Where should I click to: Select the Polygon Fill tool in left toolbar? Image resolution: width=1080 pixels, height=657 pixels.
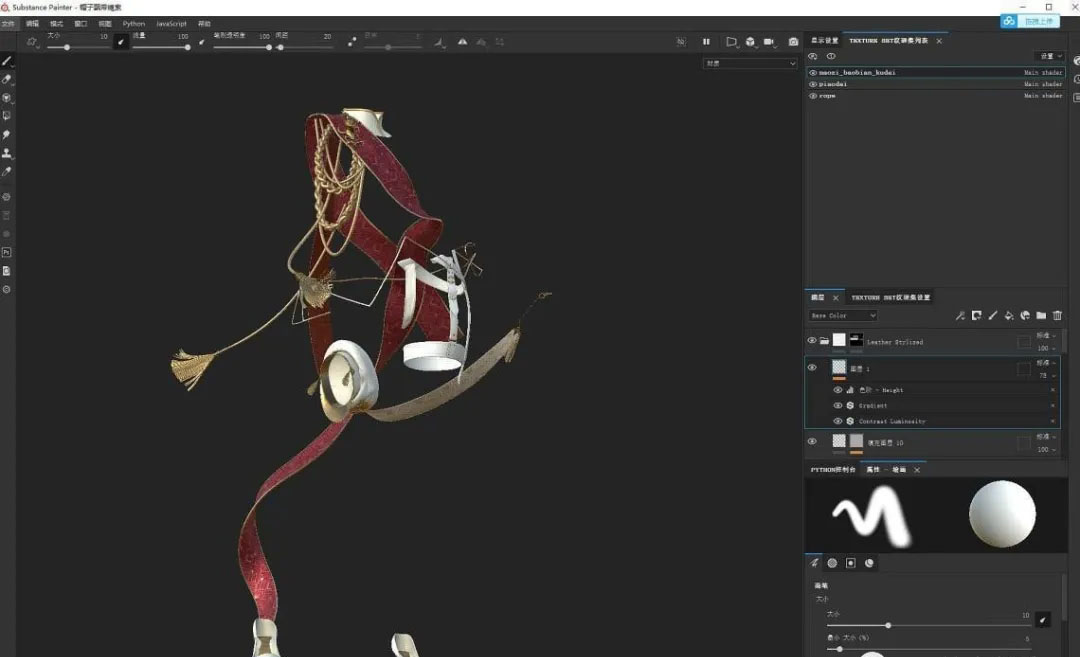[x=7, y=116]
